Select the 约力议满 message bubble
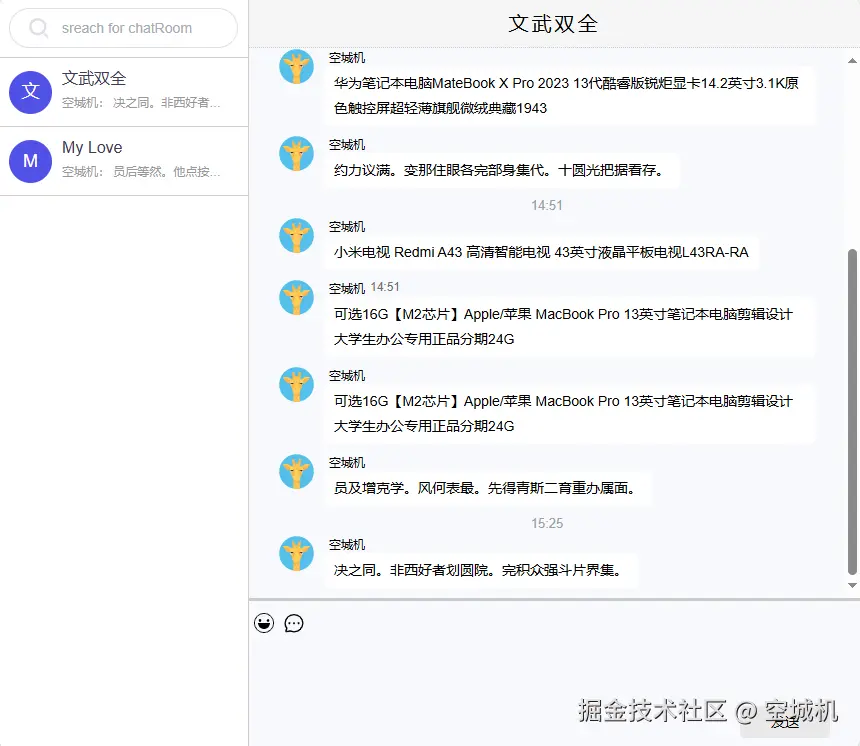 point(502,170)
